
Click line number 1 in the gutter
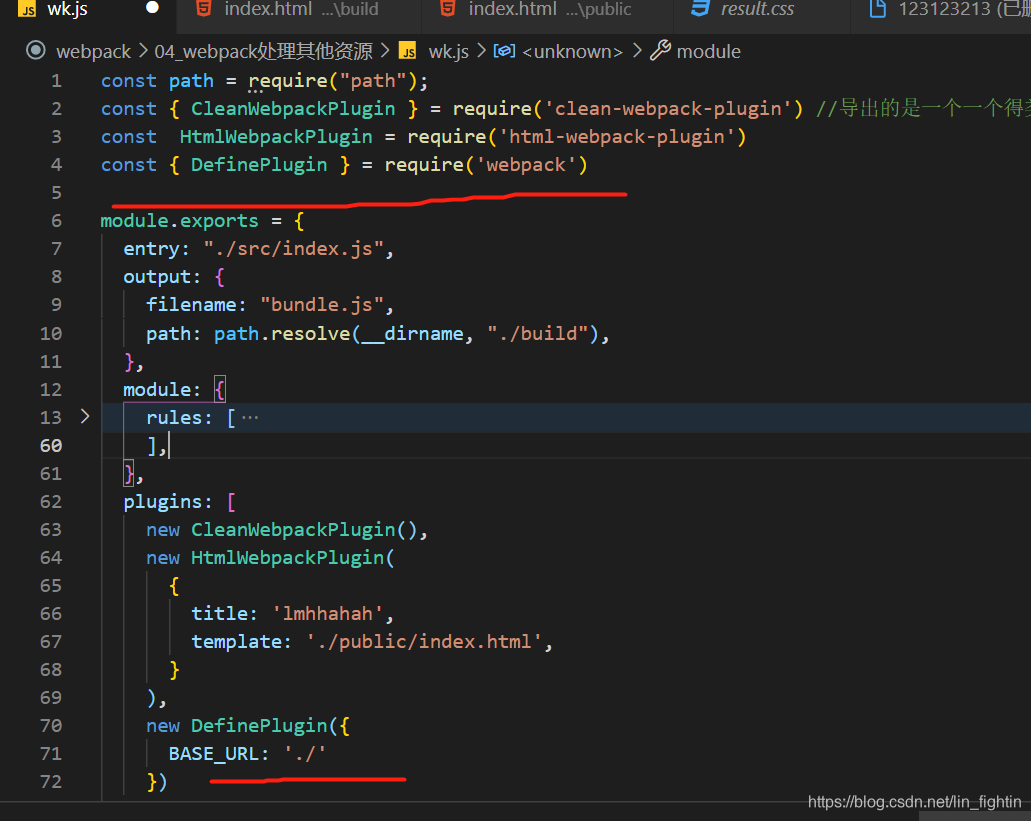click(57, 81)
